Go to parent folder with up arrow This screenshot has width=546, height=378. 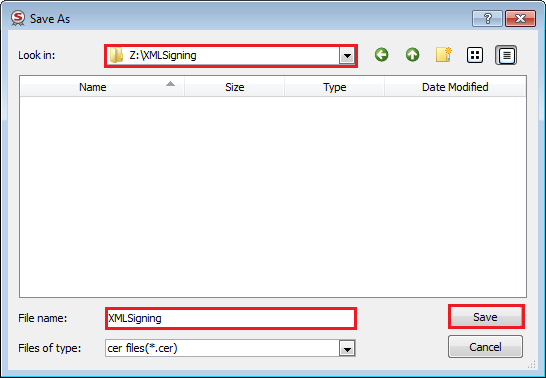point(412,55)
